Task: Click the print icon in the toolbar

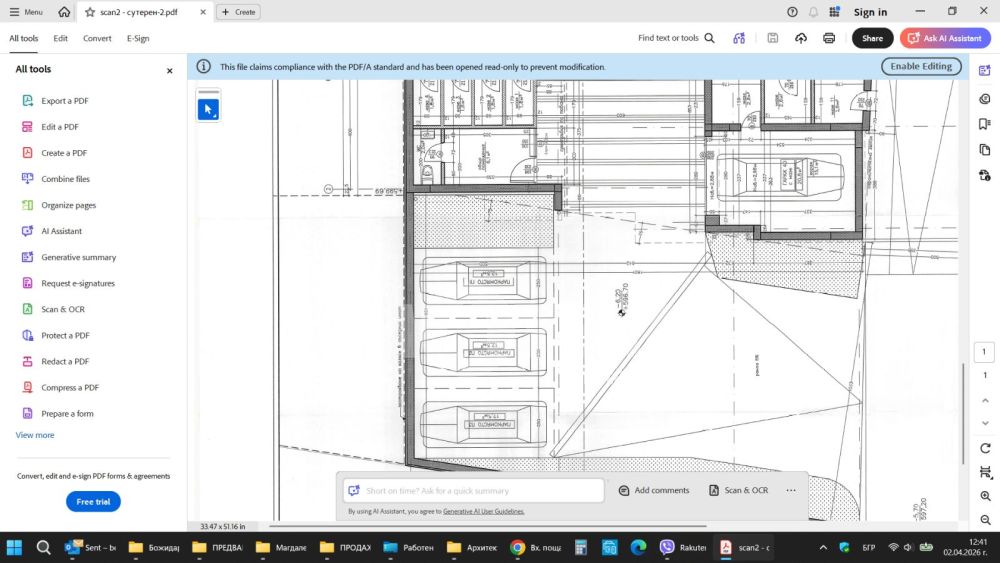Action: point(829,38)
